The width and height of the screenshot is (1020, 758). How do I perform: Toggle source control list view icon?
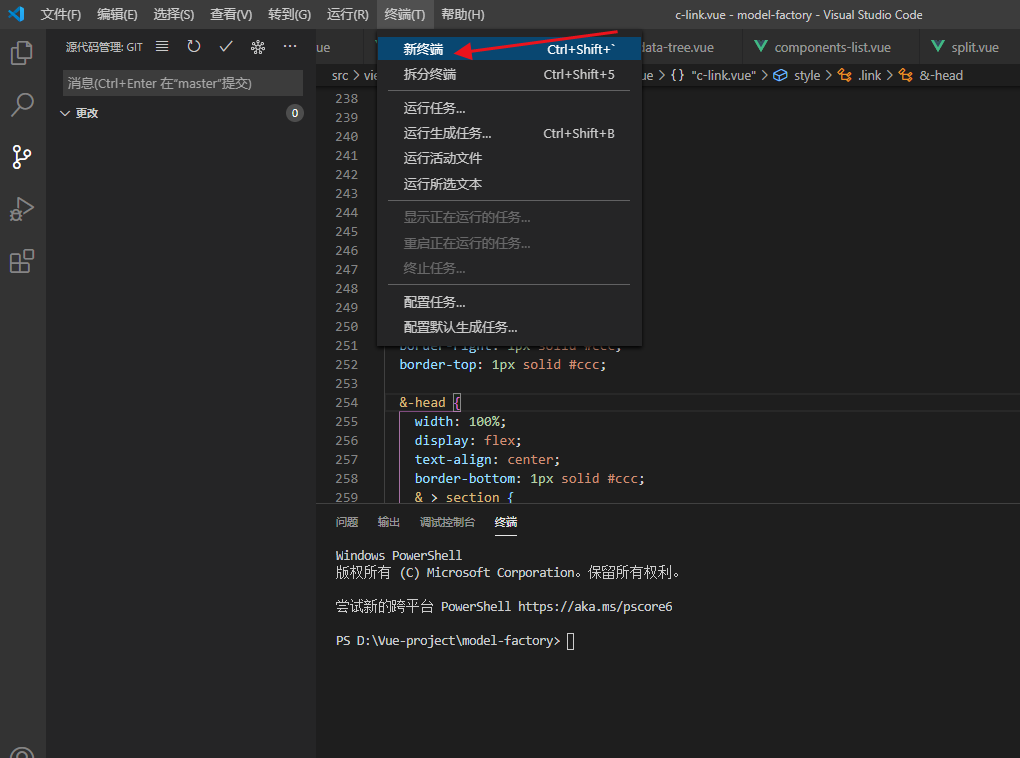162,46
